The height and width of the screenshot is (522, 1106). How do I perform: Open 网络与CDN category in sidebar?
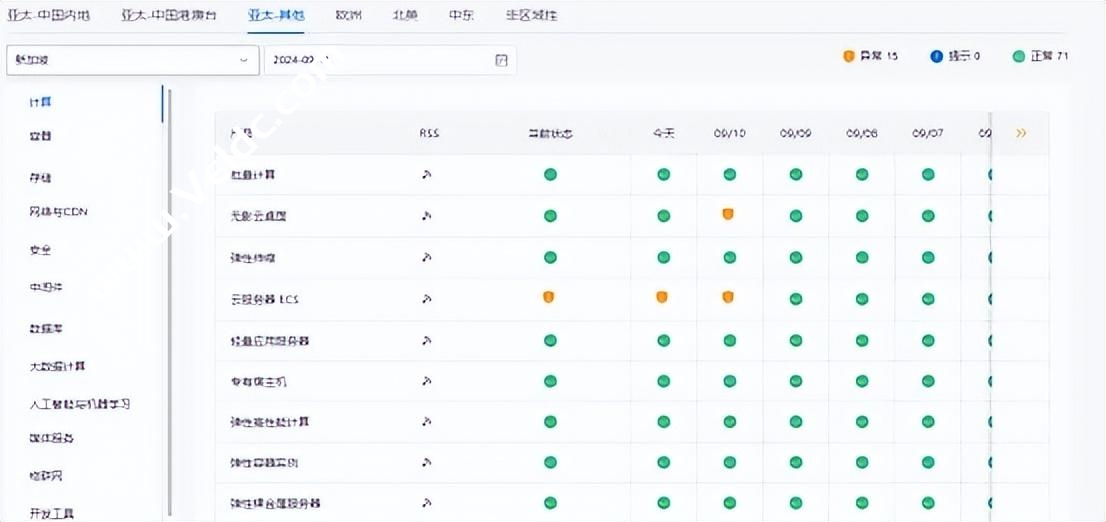(x=59, y=212)
